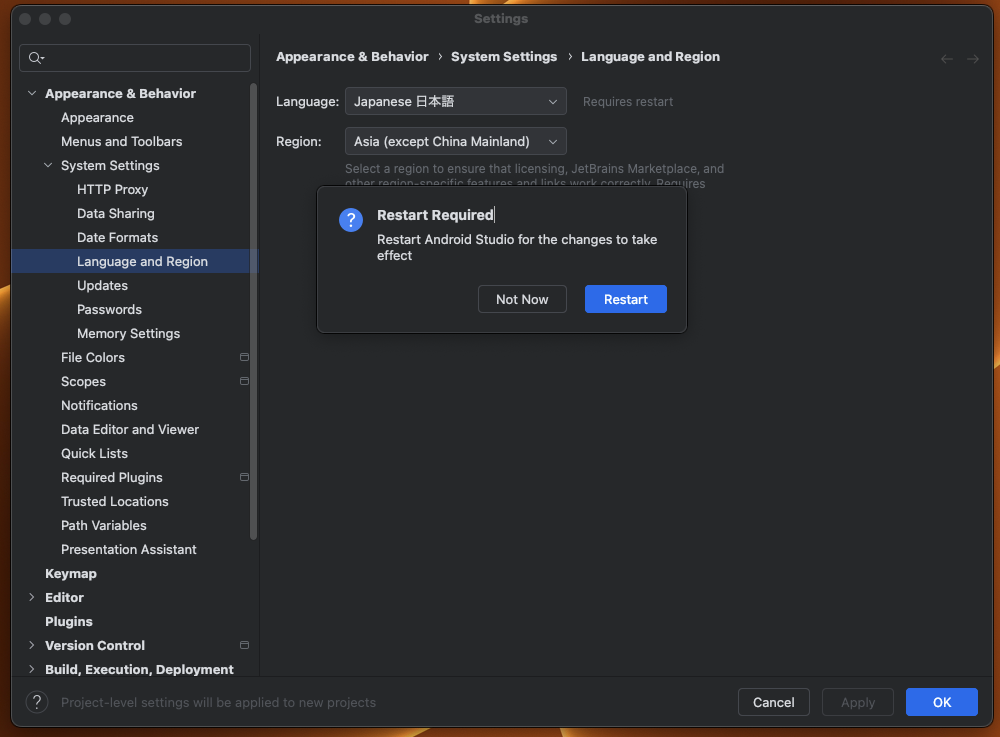The width and height of the screenshot is (1000, 737).
Task: Click the project-level icon beside File Colors
Action: click(244, 357)
